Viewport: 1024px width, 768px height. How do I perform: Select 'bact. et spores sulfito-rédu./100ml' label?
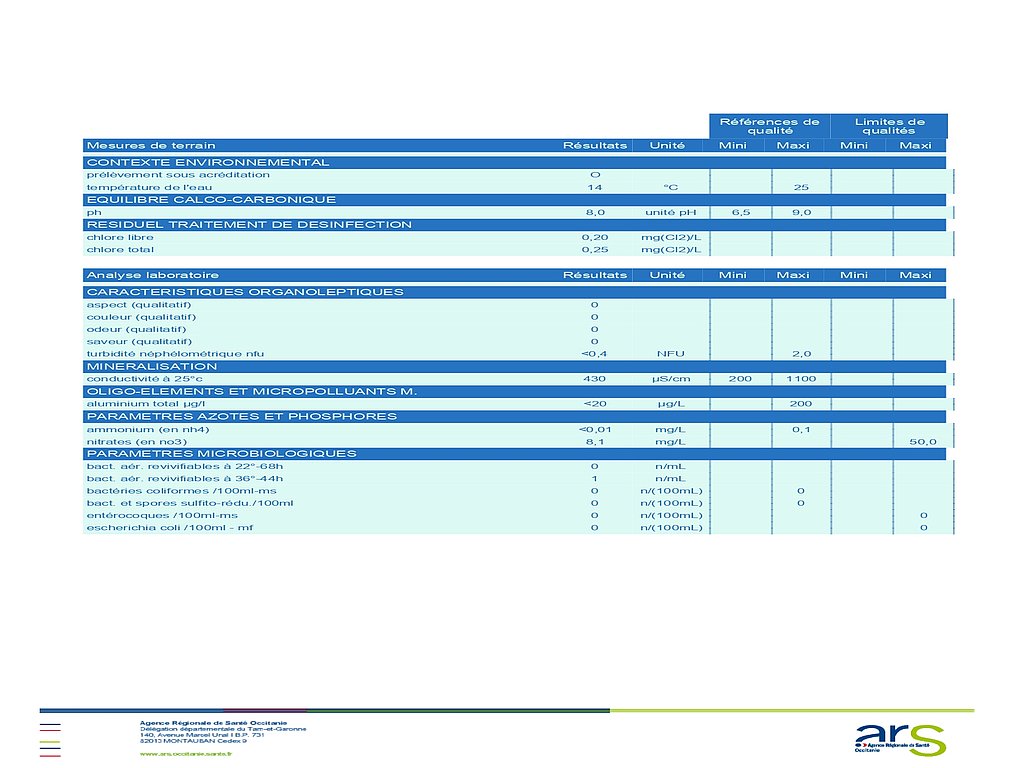tap(189, 504)
